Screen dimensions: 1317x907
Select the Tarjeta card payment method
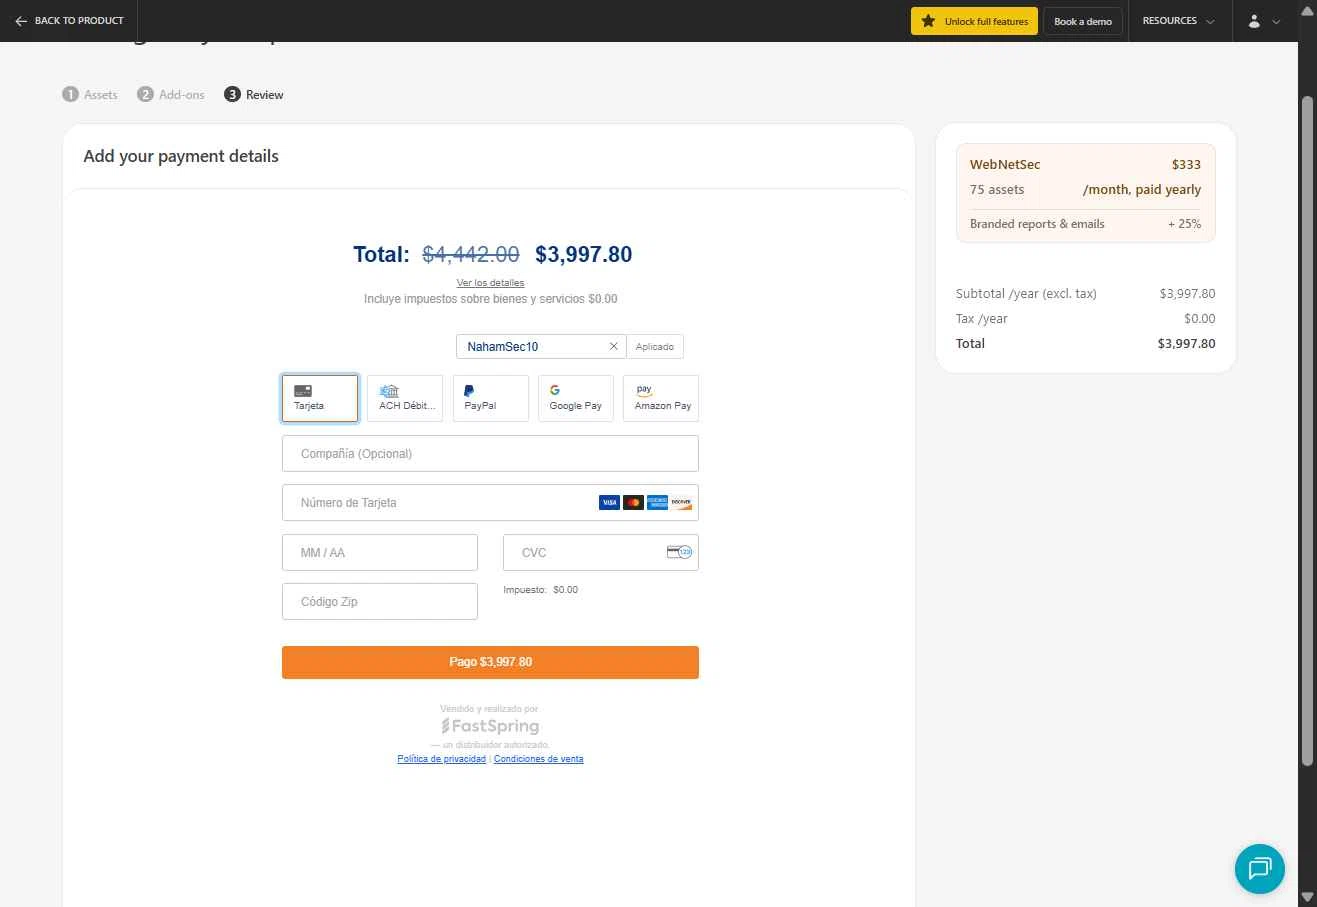tap(320, 398)
